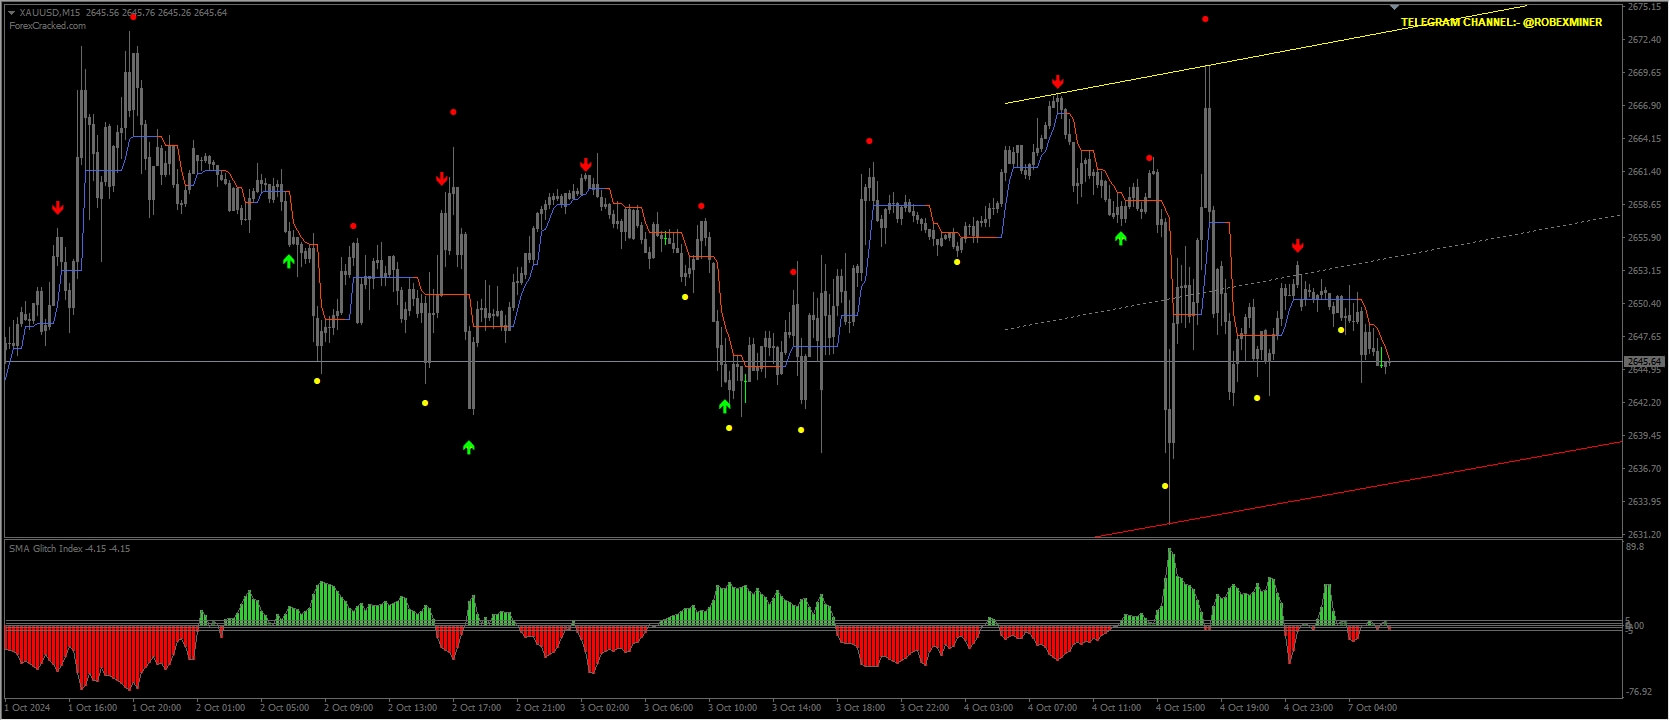Click the 2664.15 price scale label

(1645, 139)
